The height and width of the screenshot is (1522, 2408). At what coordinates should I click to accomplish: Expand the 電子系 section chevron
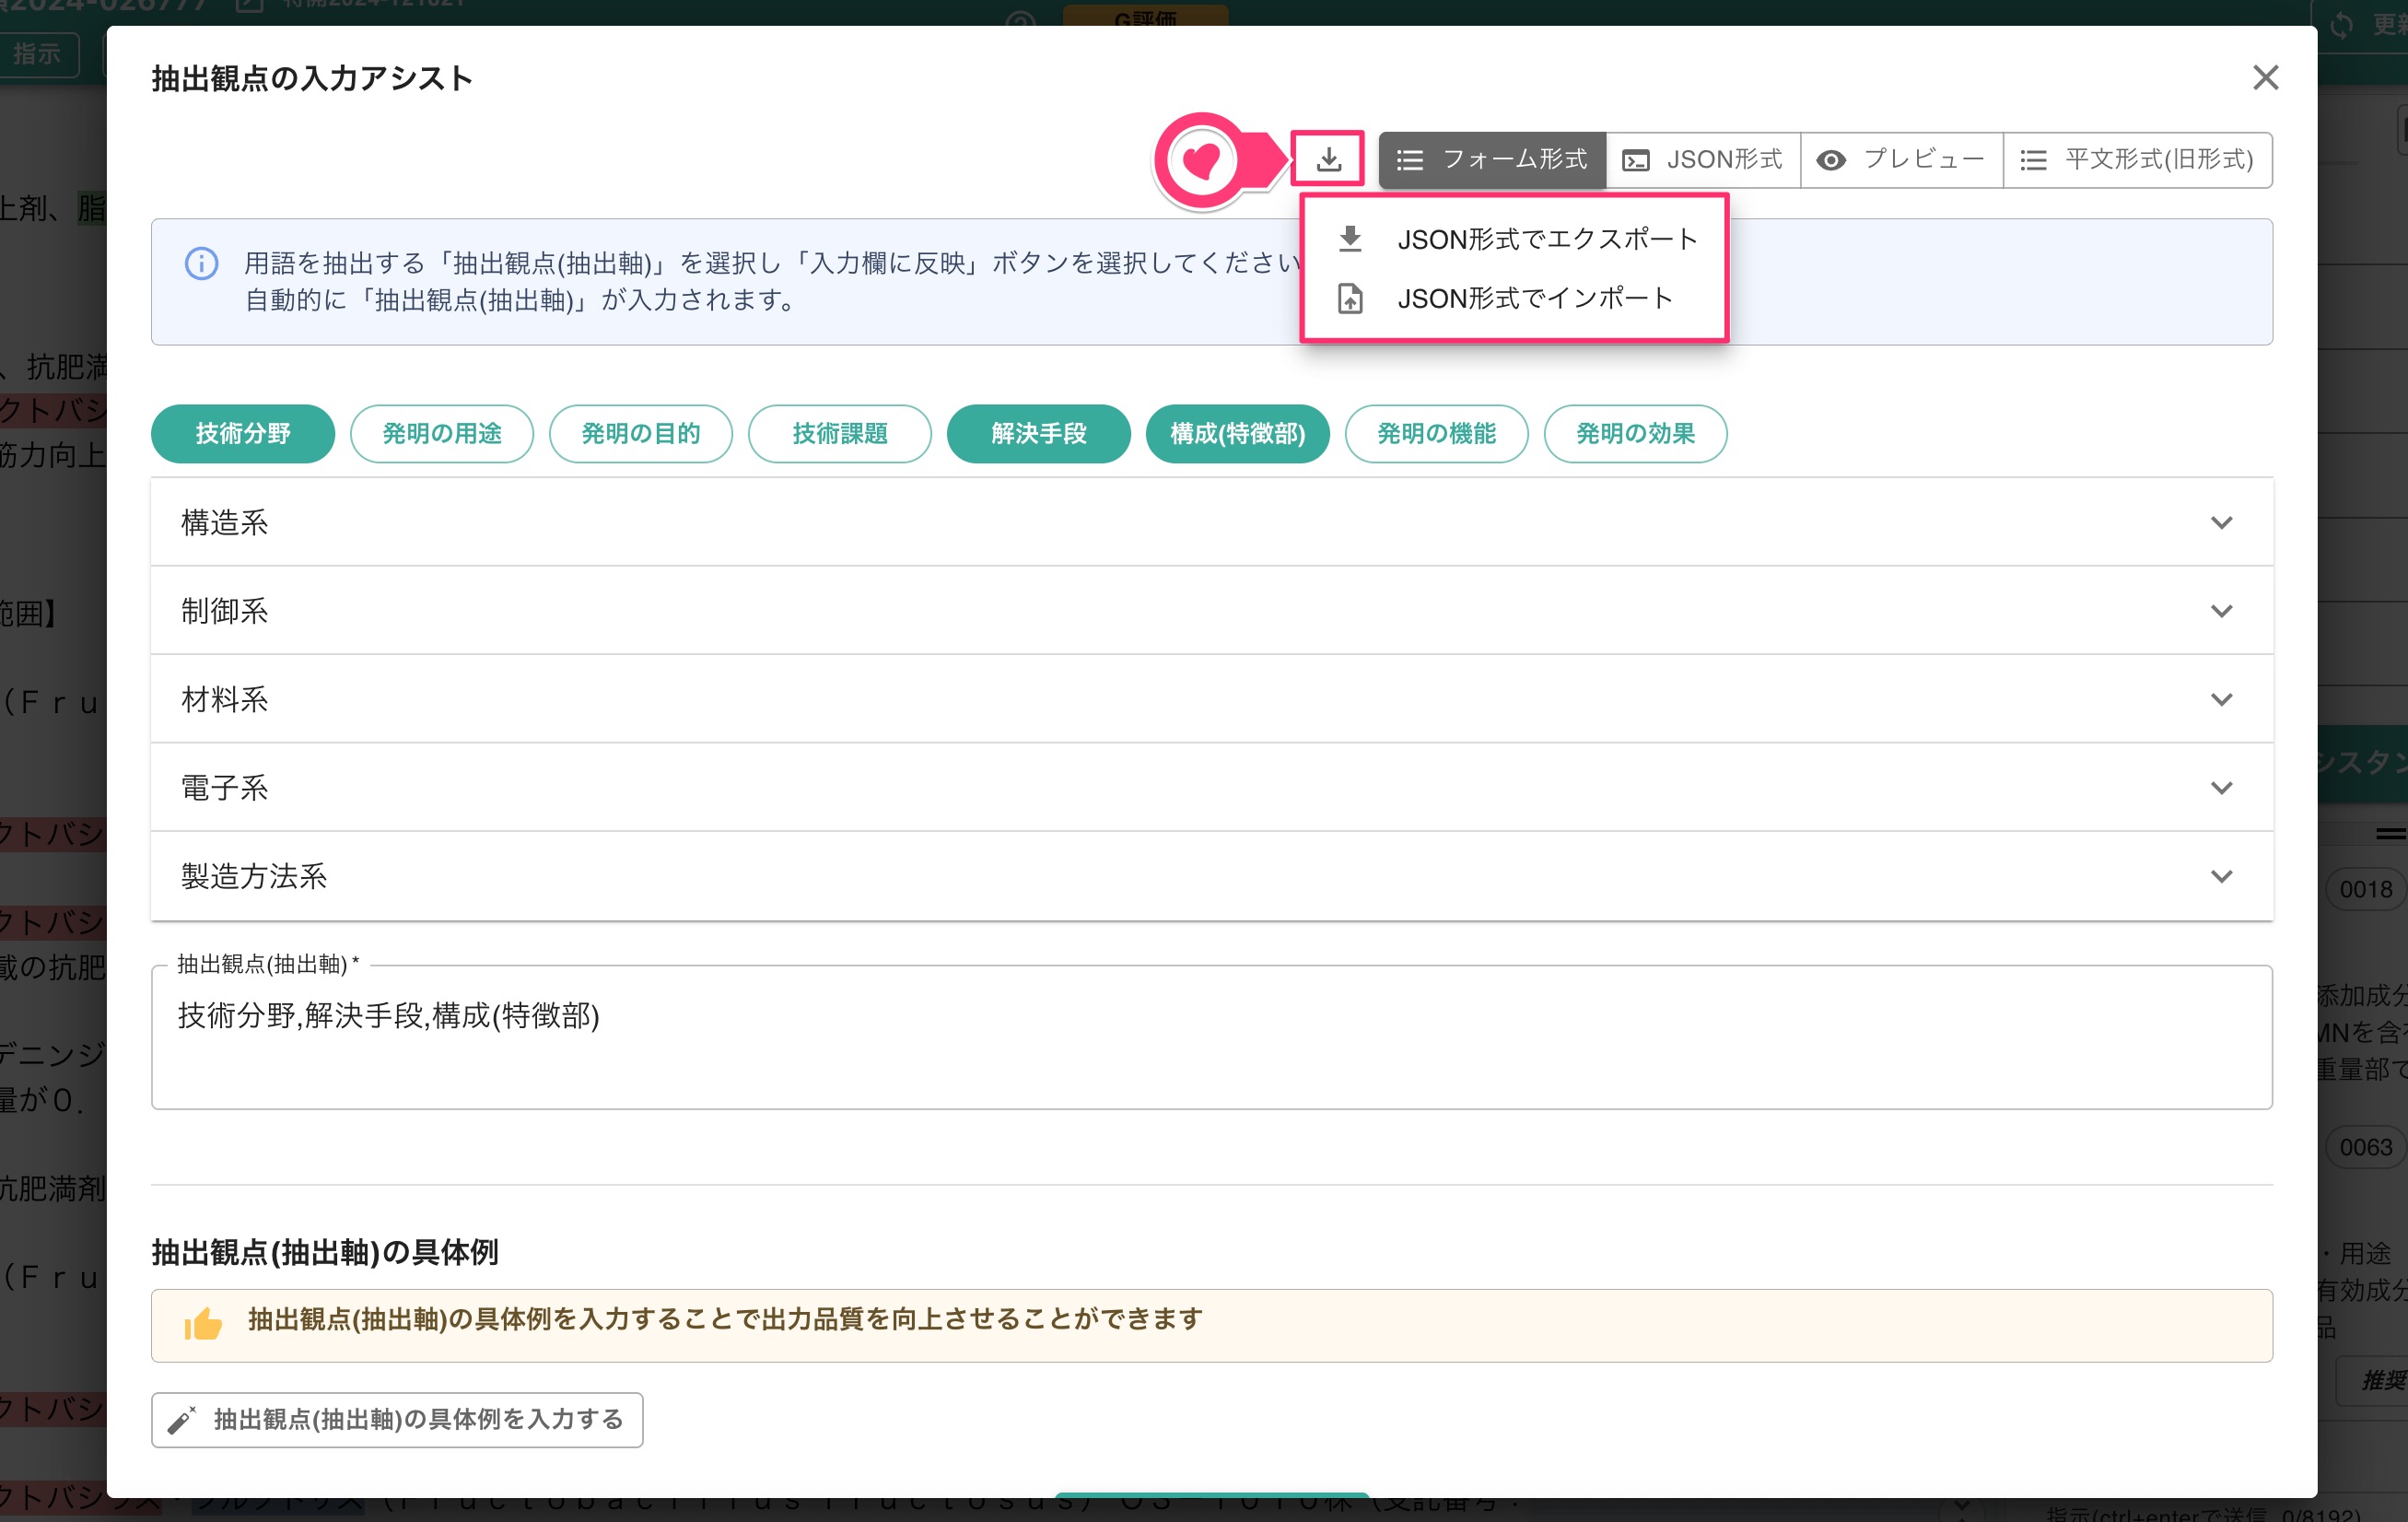pyautogui.click(x=2221, y=788)
